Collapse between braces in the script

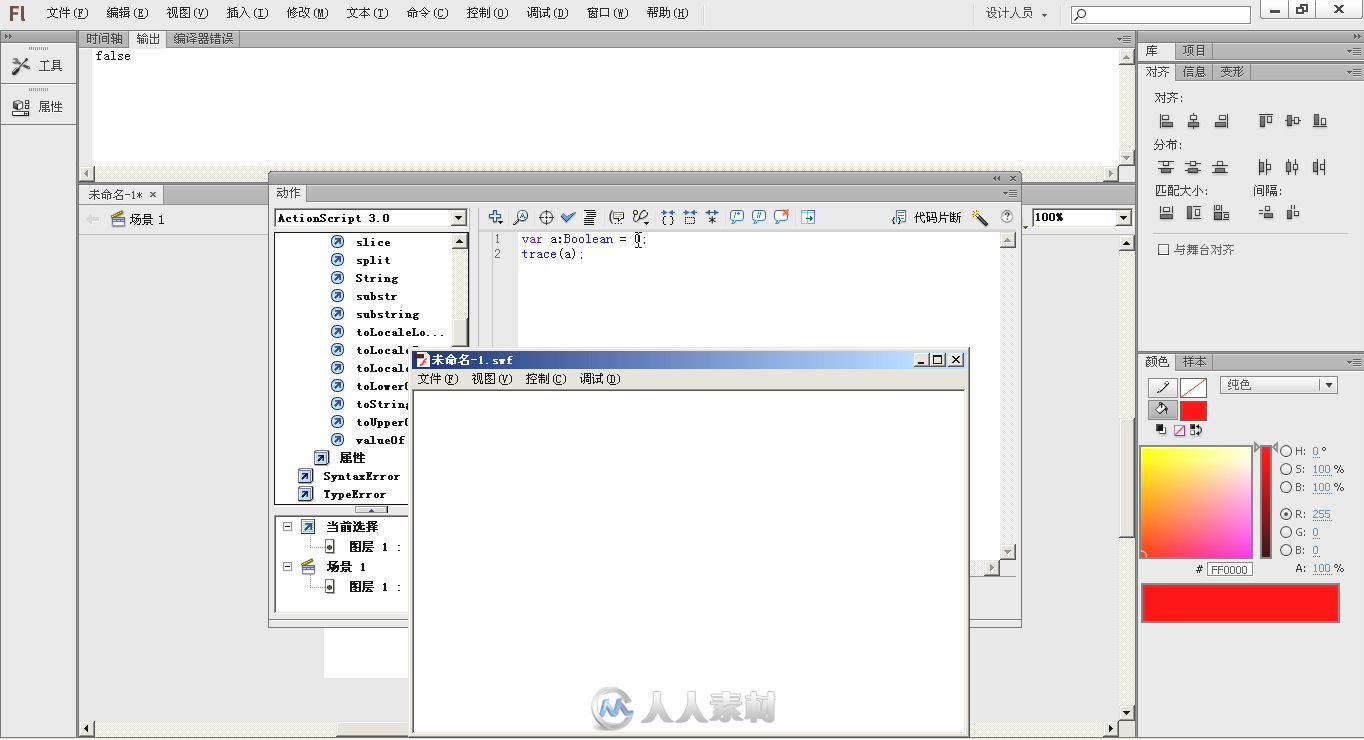click(x=668, y=217)
